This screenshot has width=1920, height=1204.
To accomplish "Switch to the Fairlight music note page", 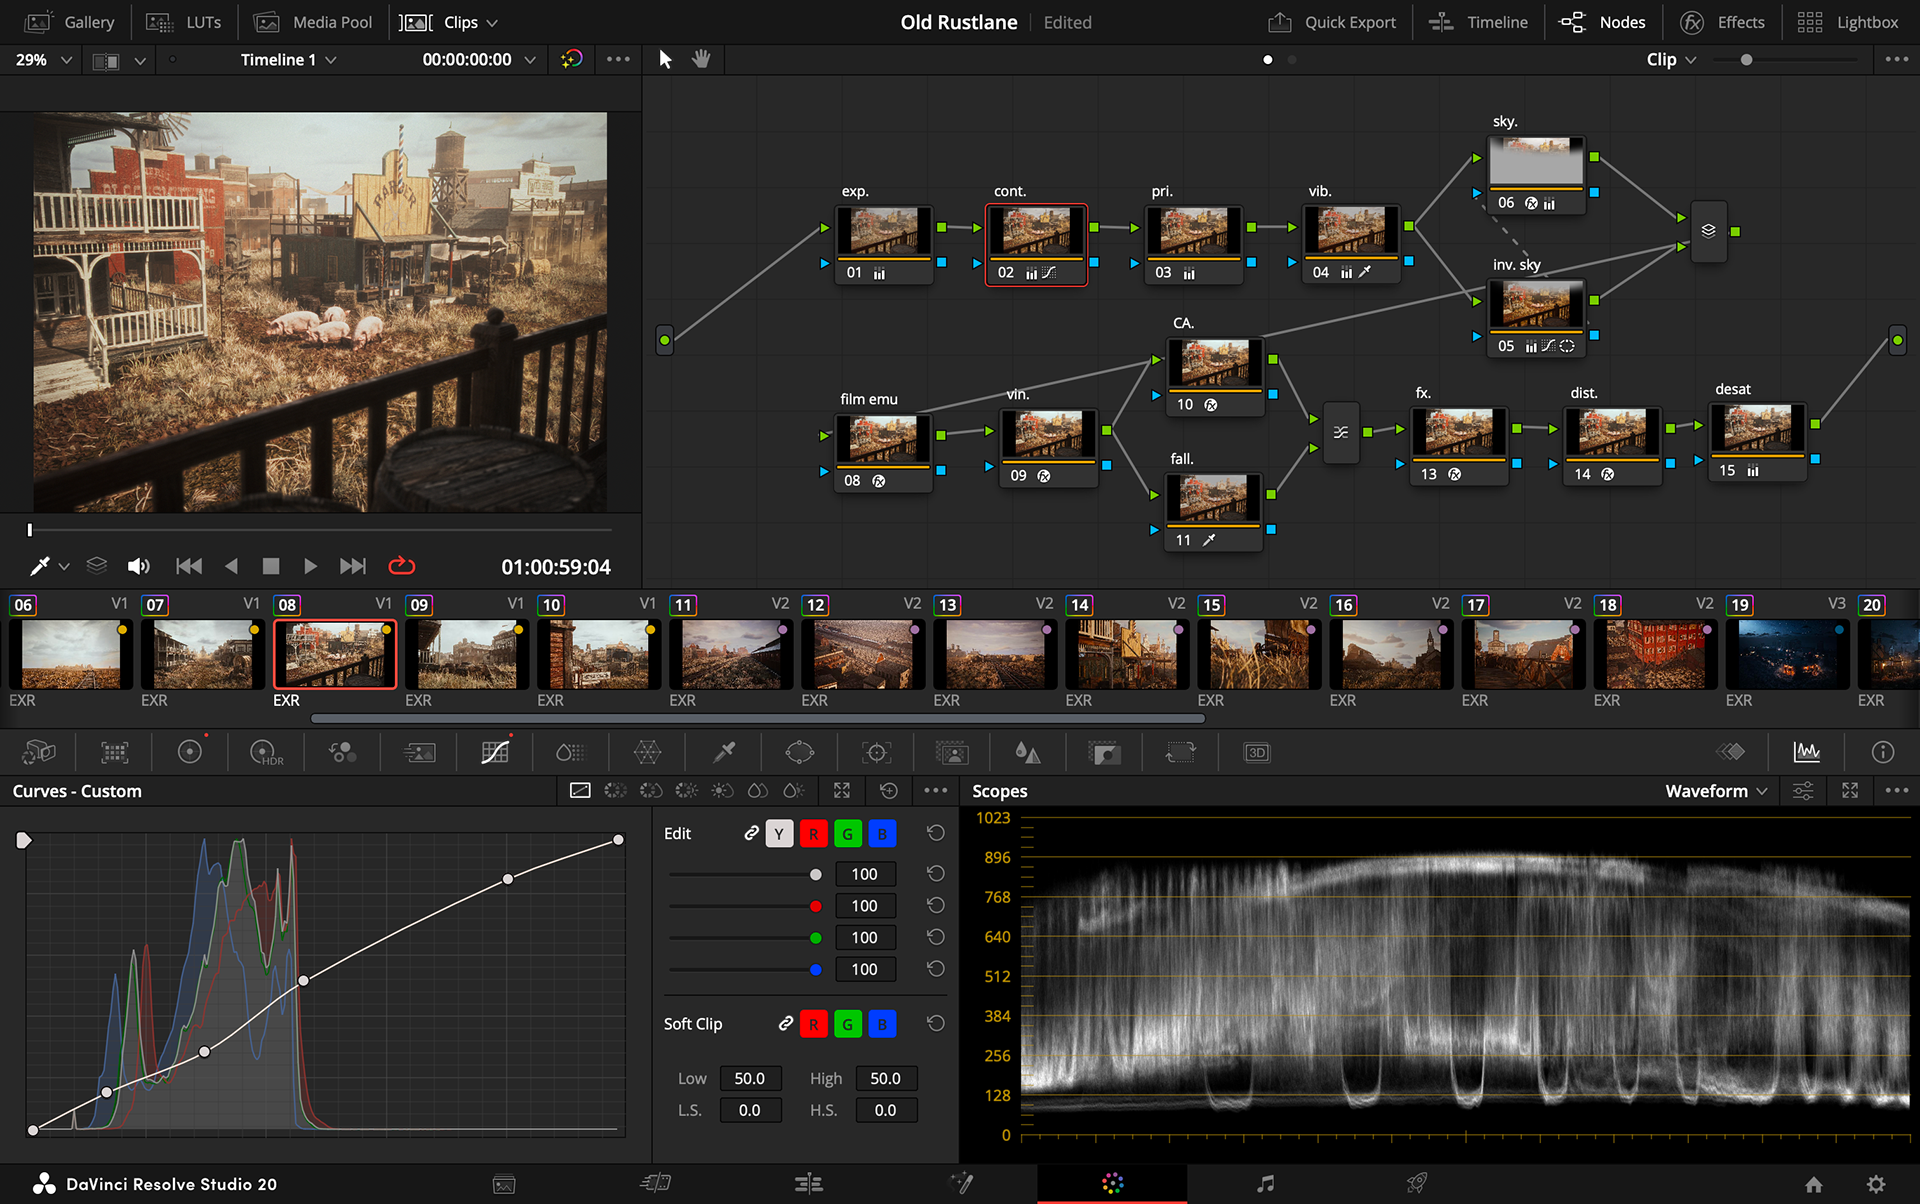I will pos(1265,1184).
